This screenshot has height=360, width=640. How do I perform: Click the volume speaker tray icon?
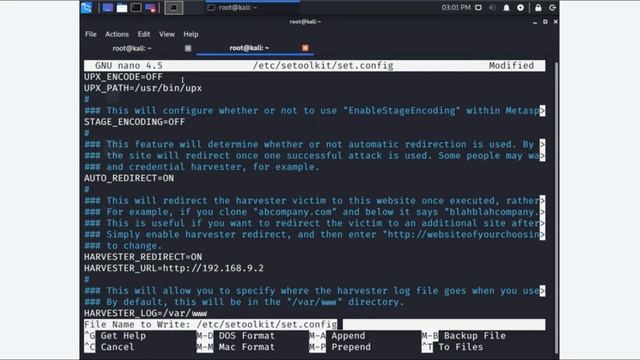(x=492, y=8)
